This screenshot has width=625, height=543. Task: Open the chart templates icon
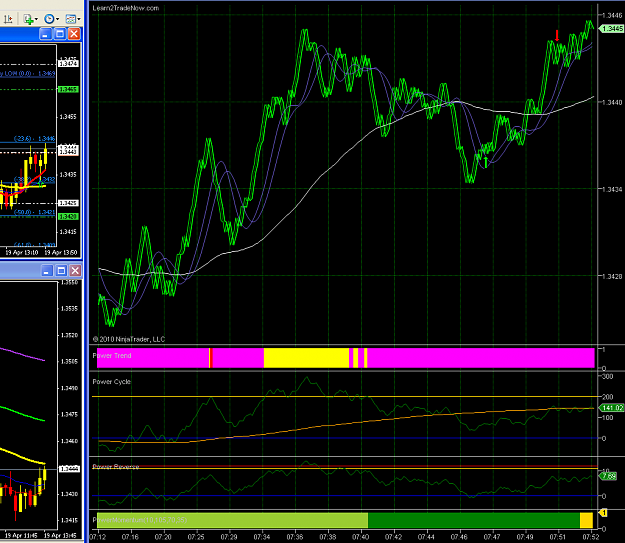coord(71,19)
